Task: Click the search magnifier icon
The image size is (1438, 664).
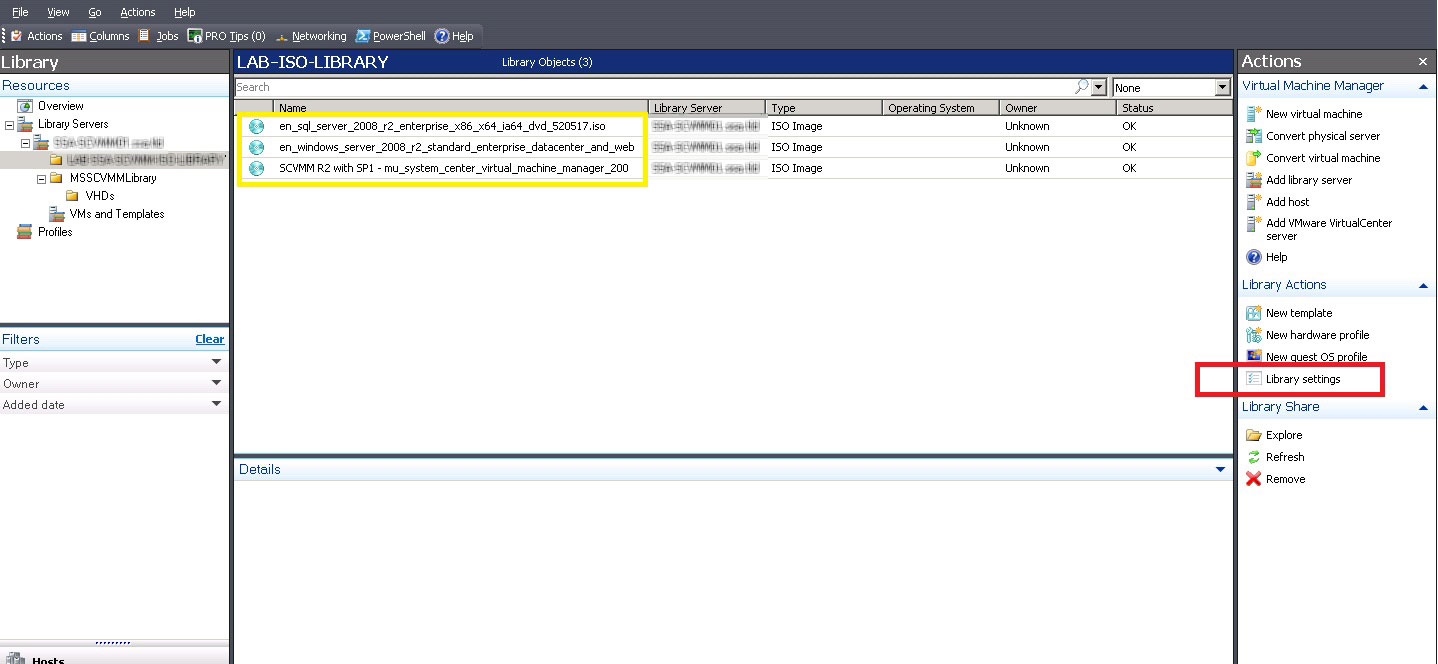Action: 1081,87
